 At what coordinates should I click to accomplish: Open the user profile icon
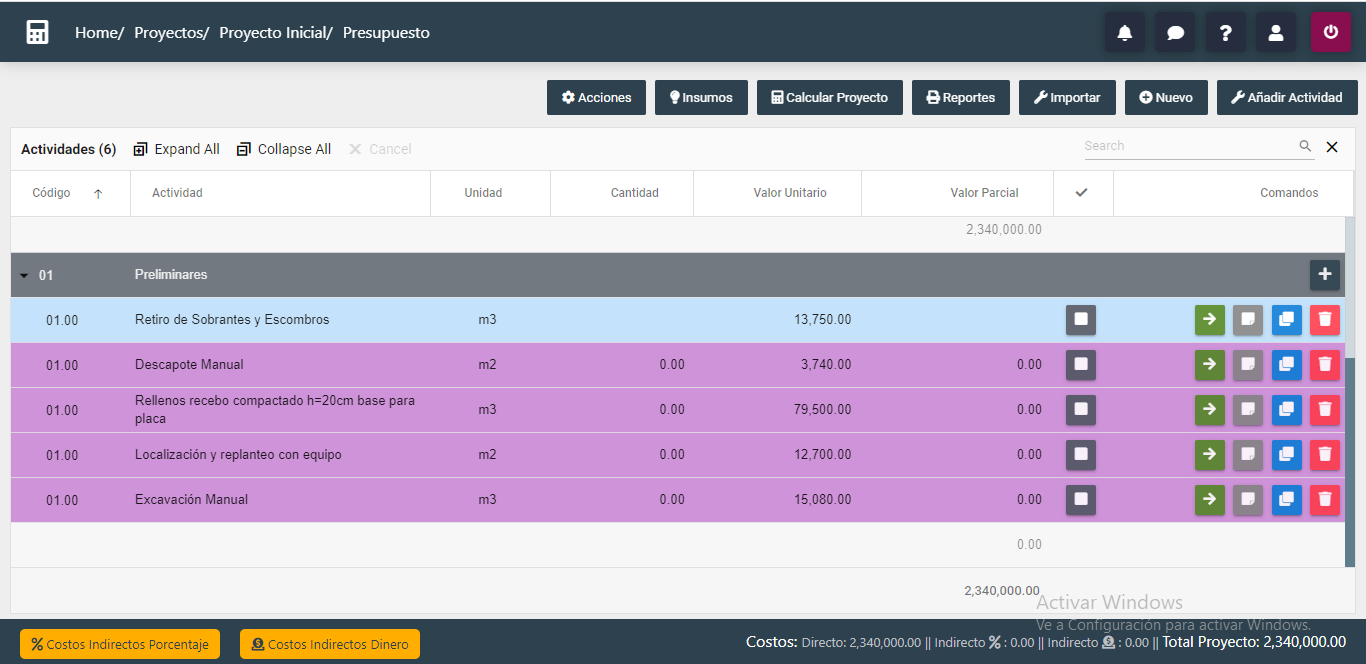pyautogui.click(x=1275, y=32)
